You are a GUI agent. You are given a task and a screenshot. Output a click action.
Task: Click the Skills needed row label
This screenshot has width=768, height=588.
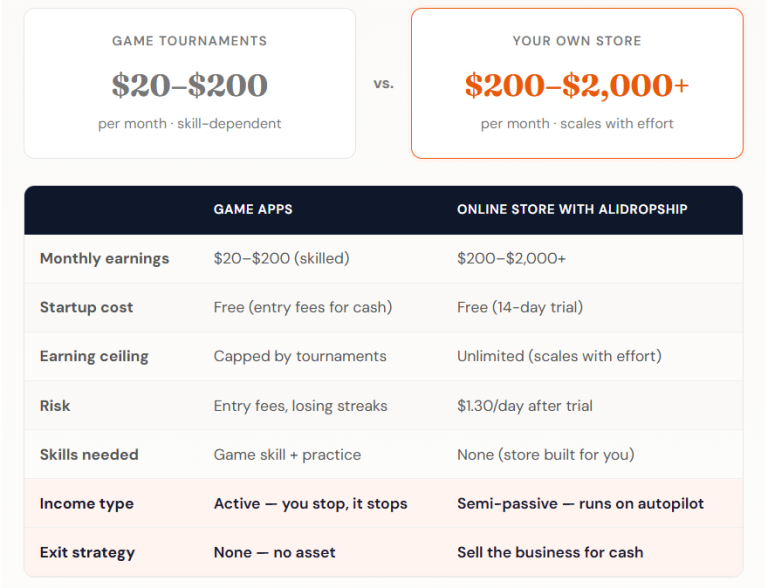click(x=89, y=454)
